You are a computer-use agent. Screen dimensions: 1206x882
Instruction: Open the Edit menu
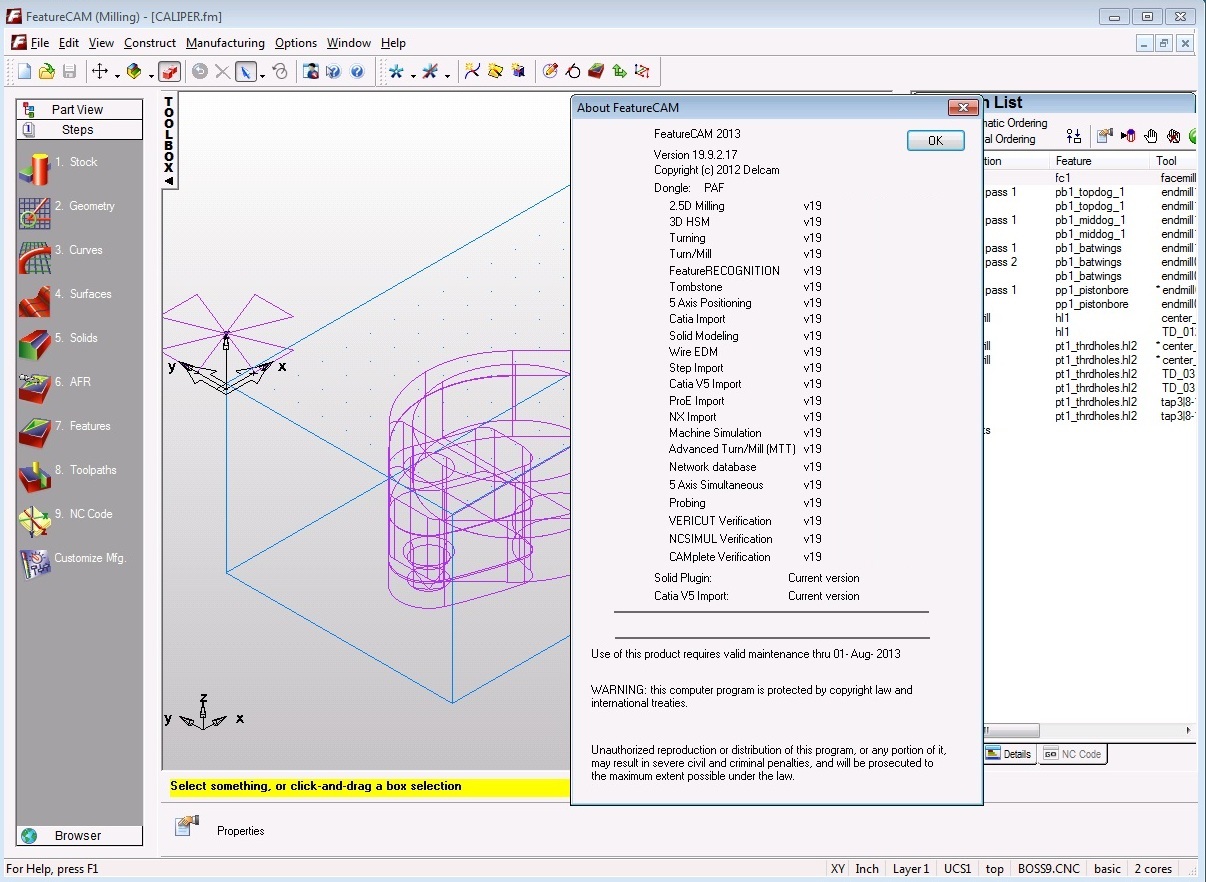point(69,43)
